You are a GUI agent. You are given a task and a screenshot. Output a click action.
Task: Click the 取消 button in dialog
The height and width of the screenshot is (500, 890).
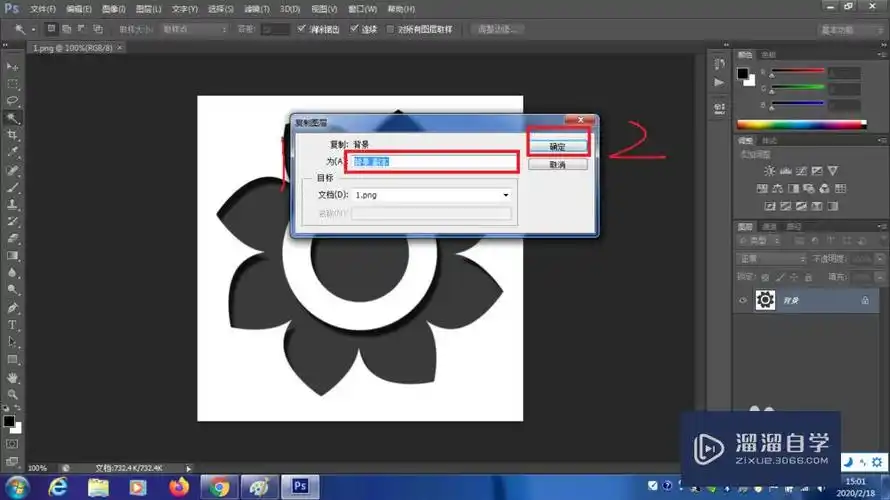[x=559, y=165]
